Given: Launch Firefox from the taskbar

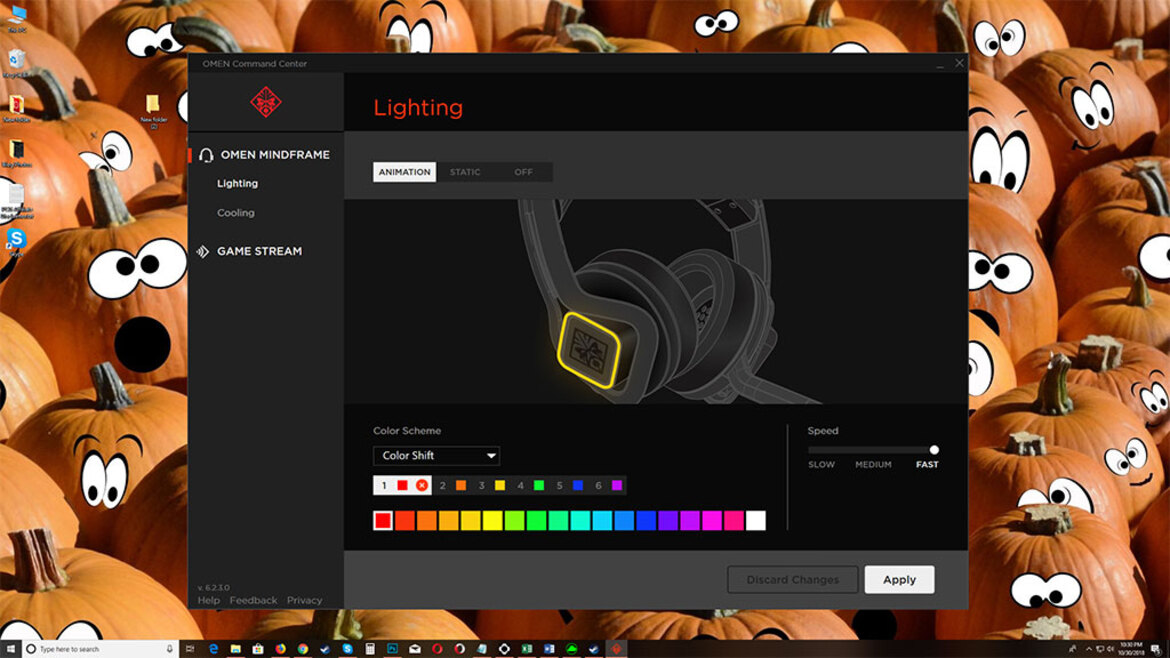Looking at the screenshot, I should (281, 649).
